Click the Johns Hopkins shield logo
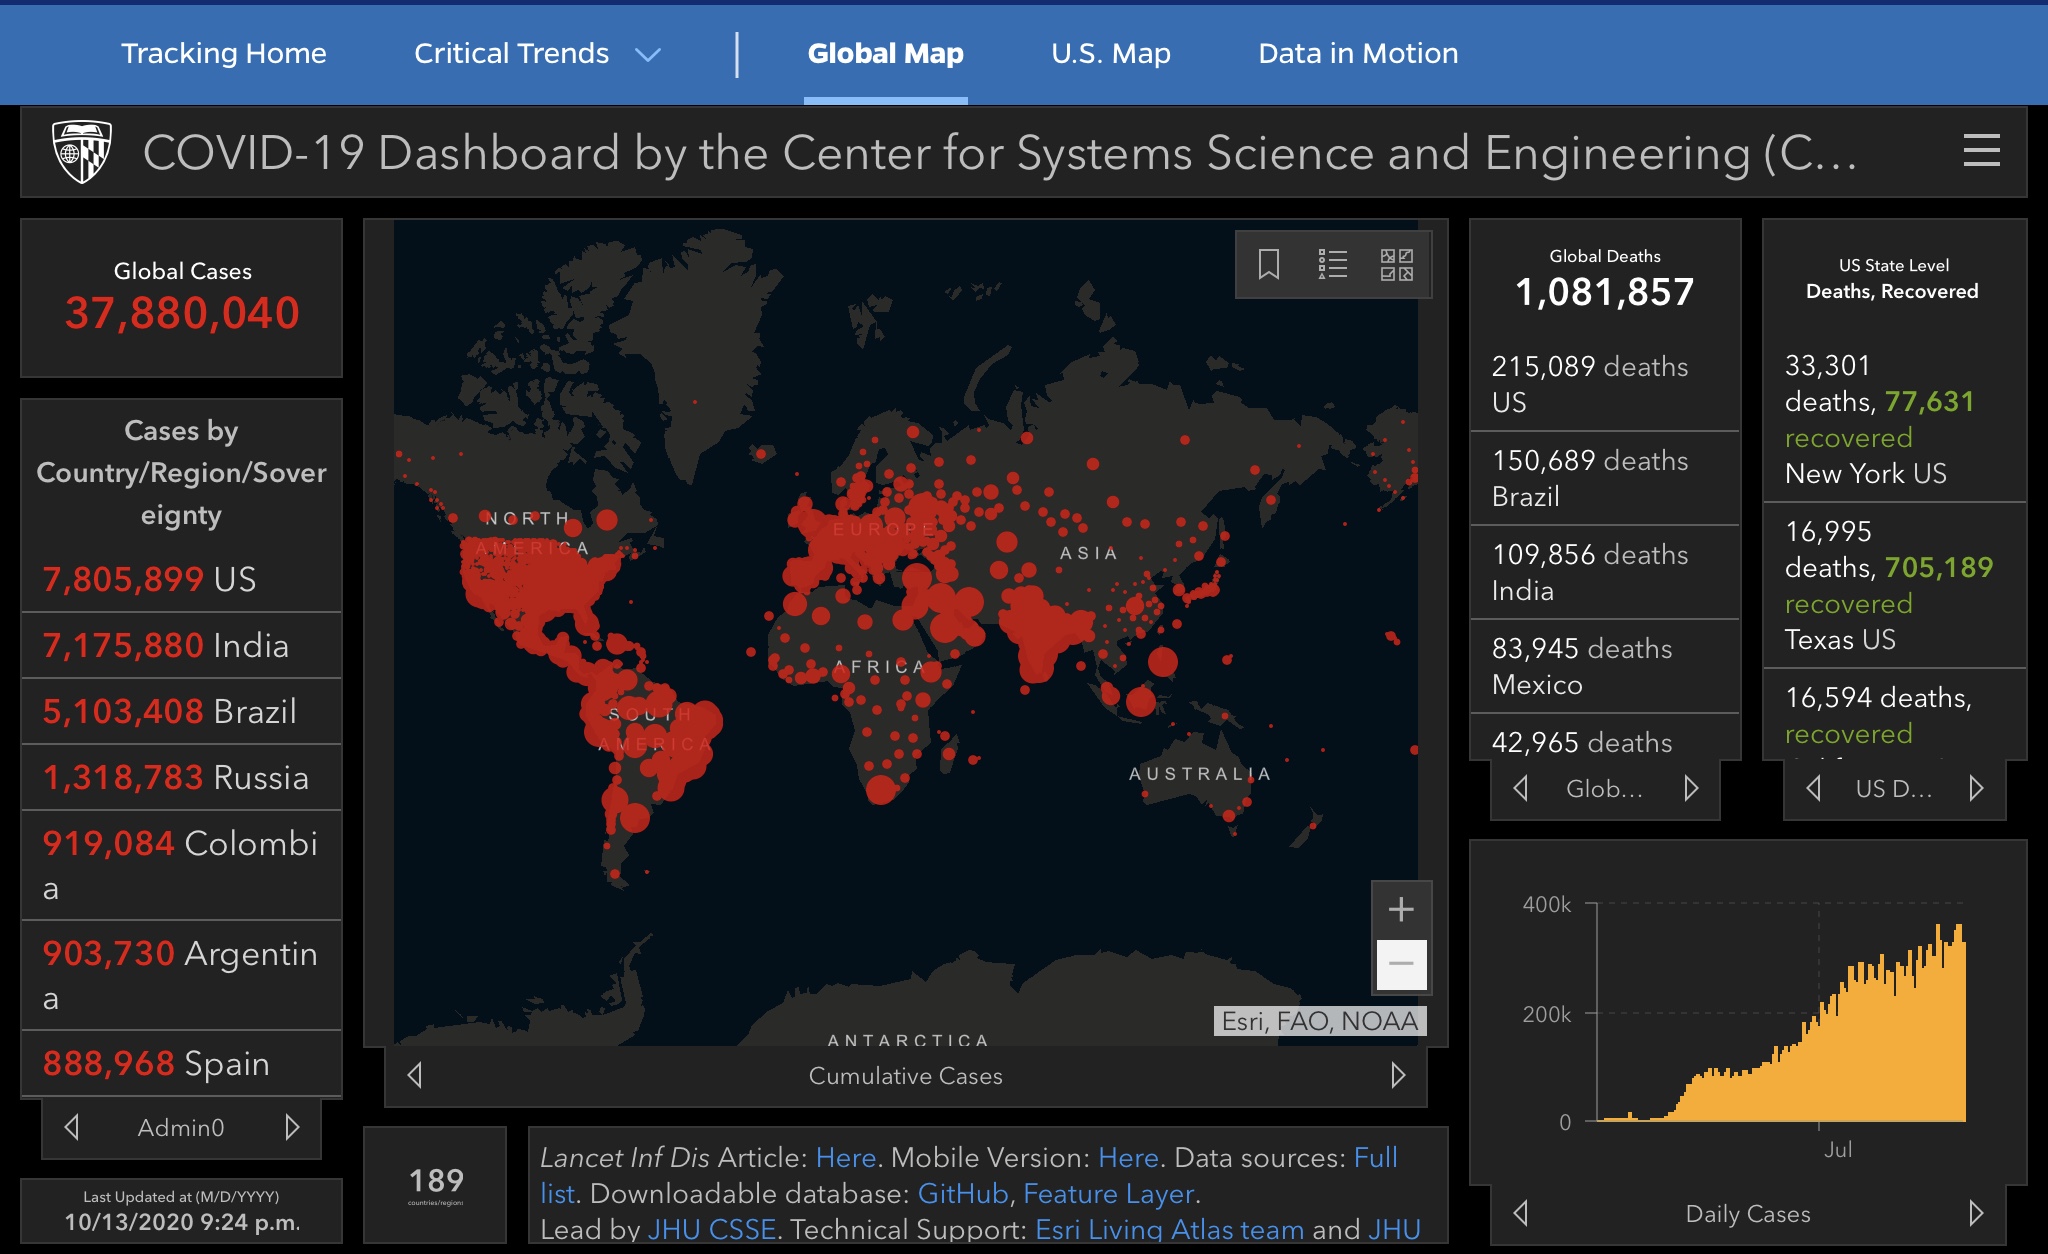The height and width of the screenshot is (1254, 2048). click(81, 152)
